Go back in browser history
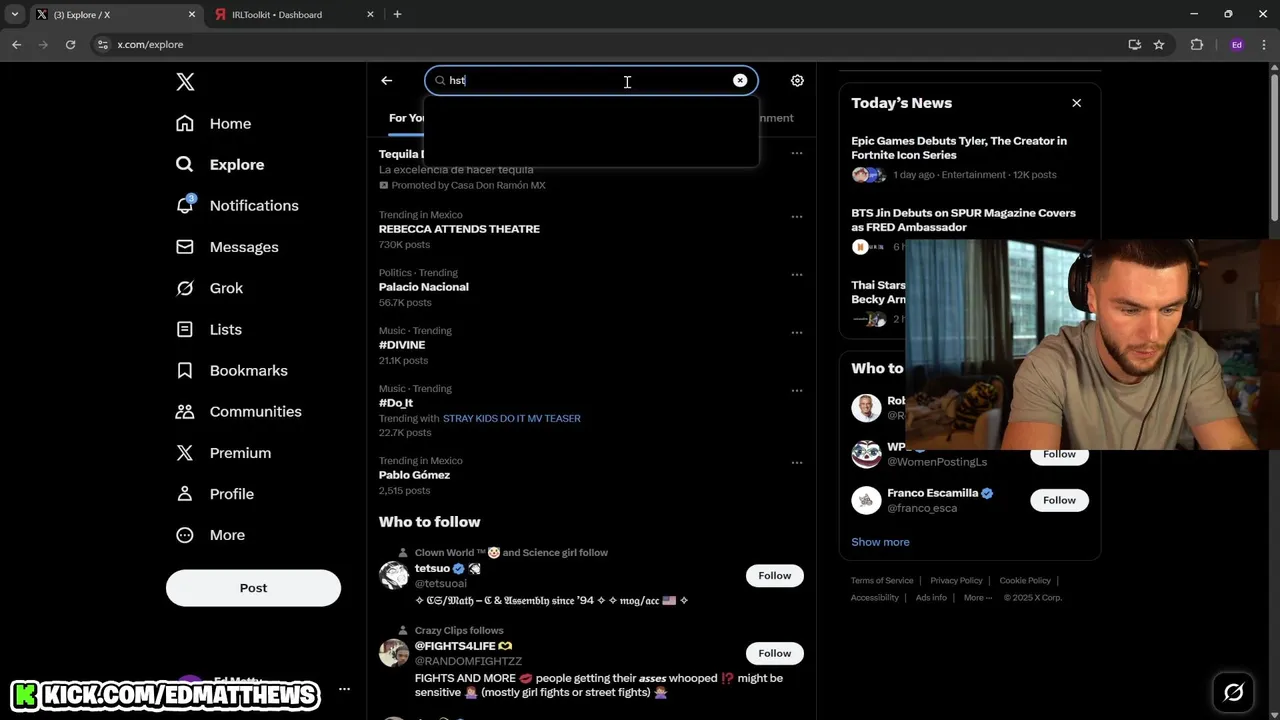 tap(16, 45)
